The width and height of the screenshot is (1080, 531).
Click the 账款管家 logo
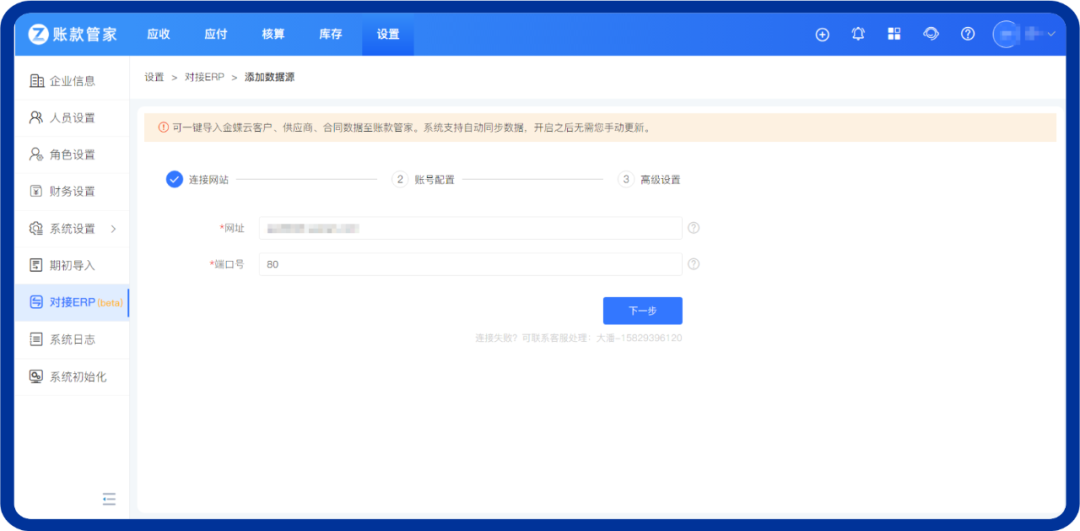click(x=73, y=34)
